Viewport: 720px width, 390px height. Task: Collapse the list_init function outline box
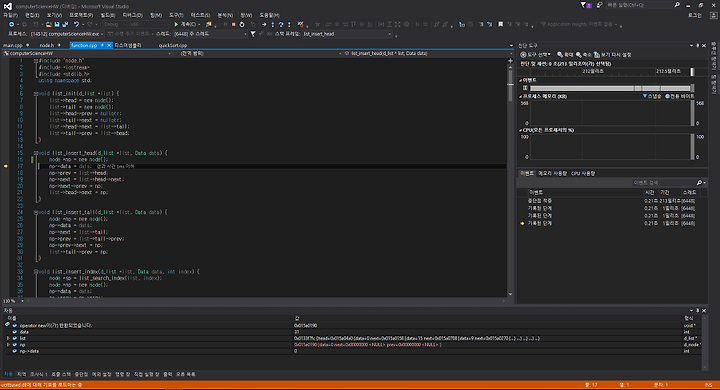[36, 94]
